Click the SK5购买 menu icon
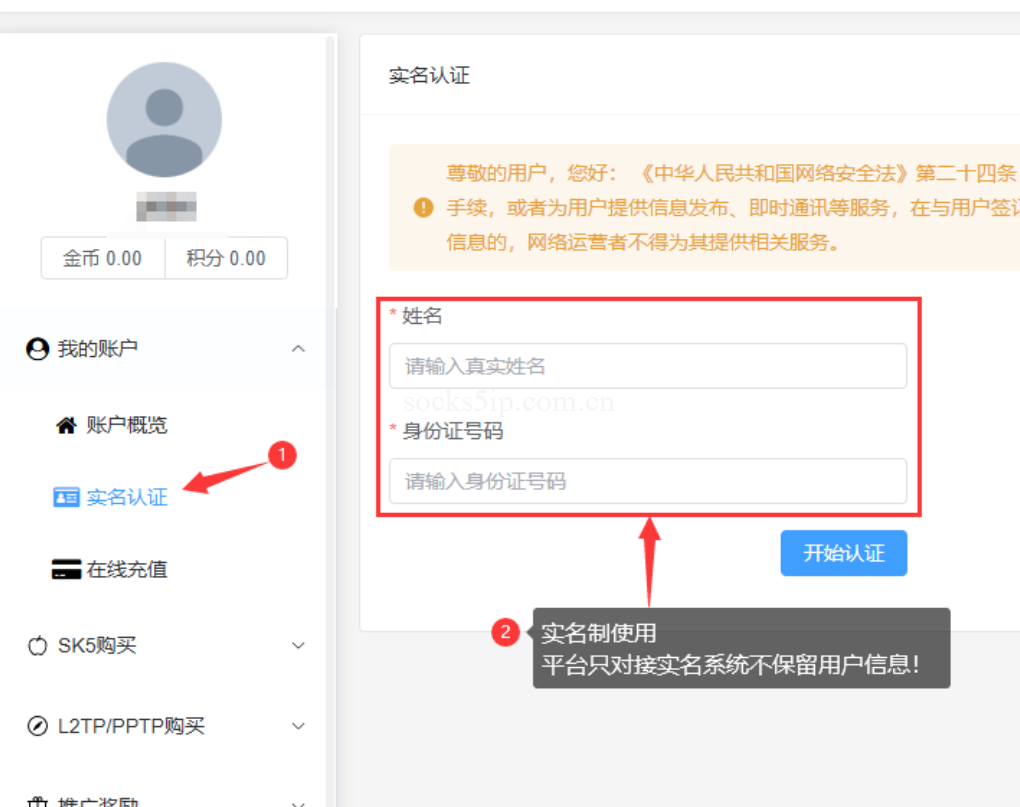Viewport: 1020px width, 807px height. click(x=38, y=646)
